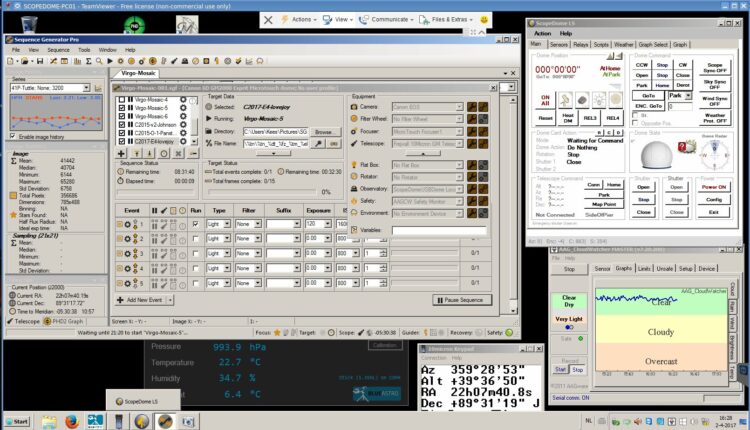Toggle Virgo-Mosaic-6 target checkbox
This screenshot has width=750, height=430.
(x=122, y=117)
